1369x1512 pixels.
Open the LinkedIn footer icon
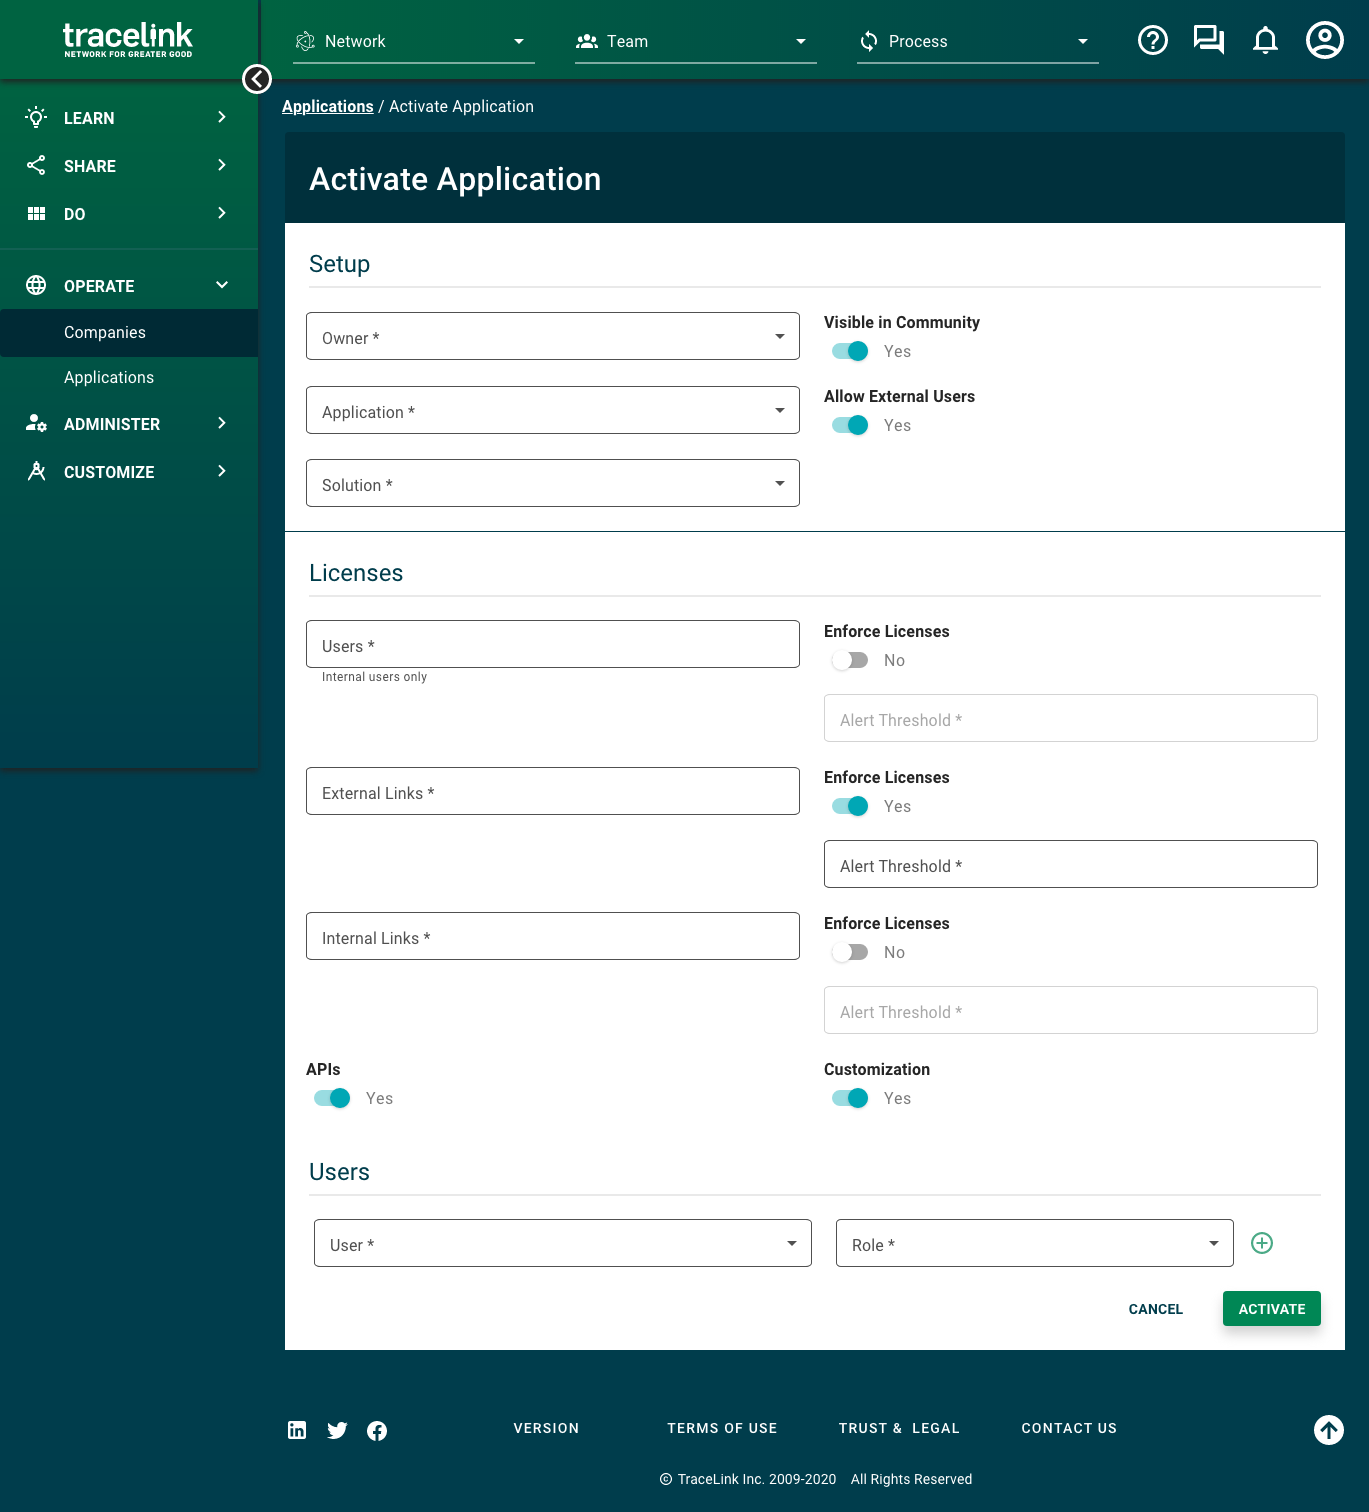pyautogui.click(x=297, y=1430)
